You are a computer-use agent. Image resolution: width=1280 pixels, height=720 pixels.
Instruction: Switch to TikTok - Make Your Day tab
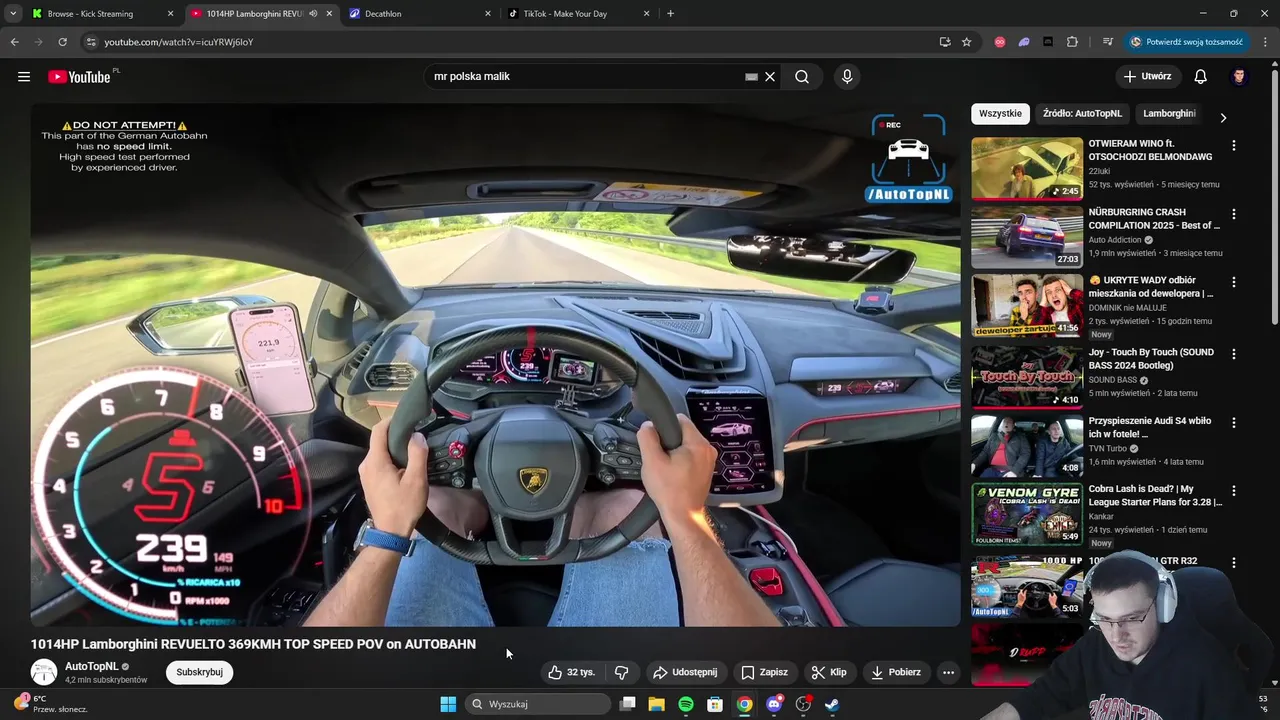pyautogui.click(x=578, y=14)
